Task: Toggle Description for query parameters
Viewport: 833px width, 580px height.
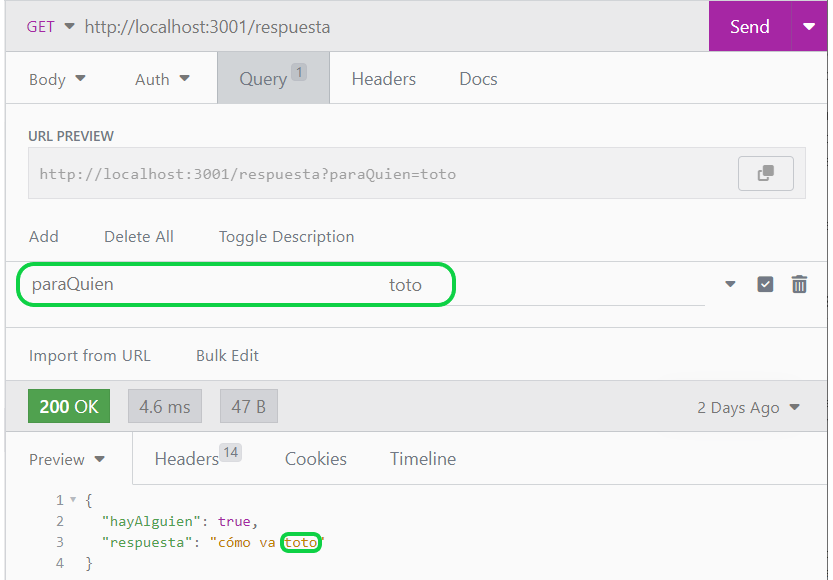Action: (286, 236)
